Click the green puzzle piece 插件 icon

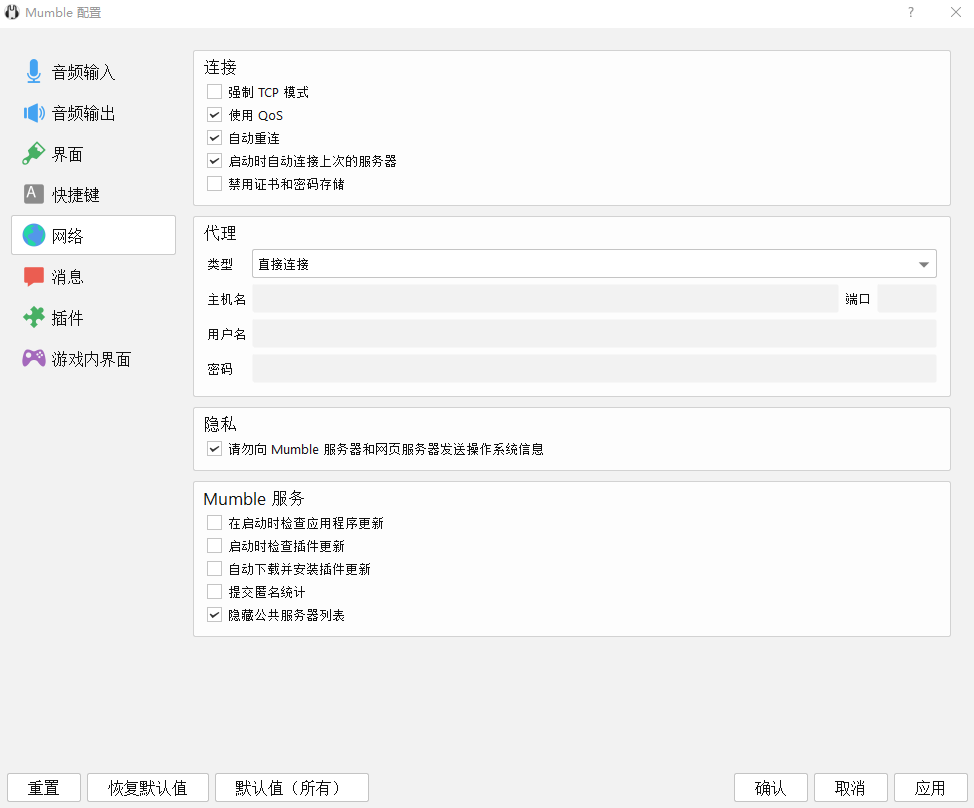coord(34,318)
